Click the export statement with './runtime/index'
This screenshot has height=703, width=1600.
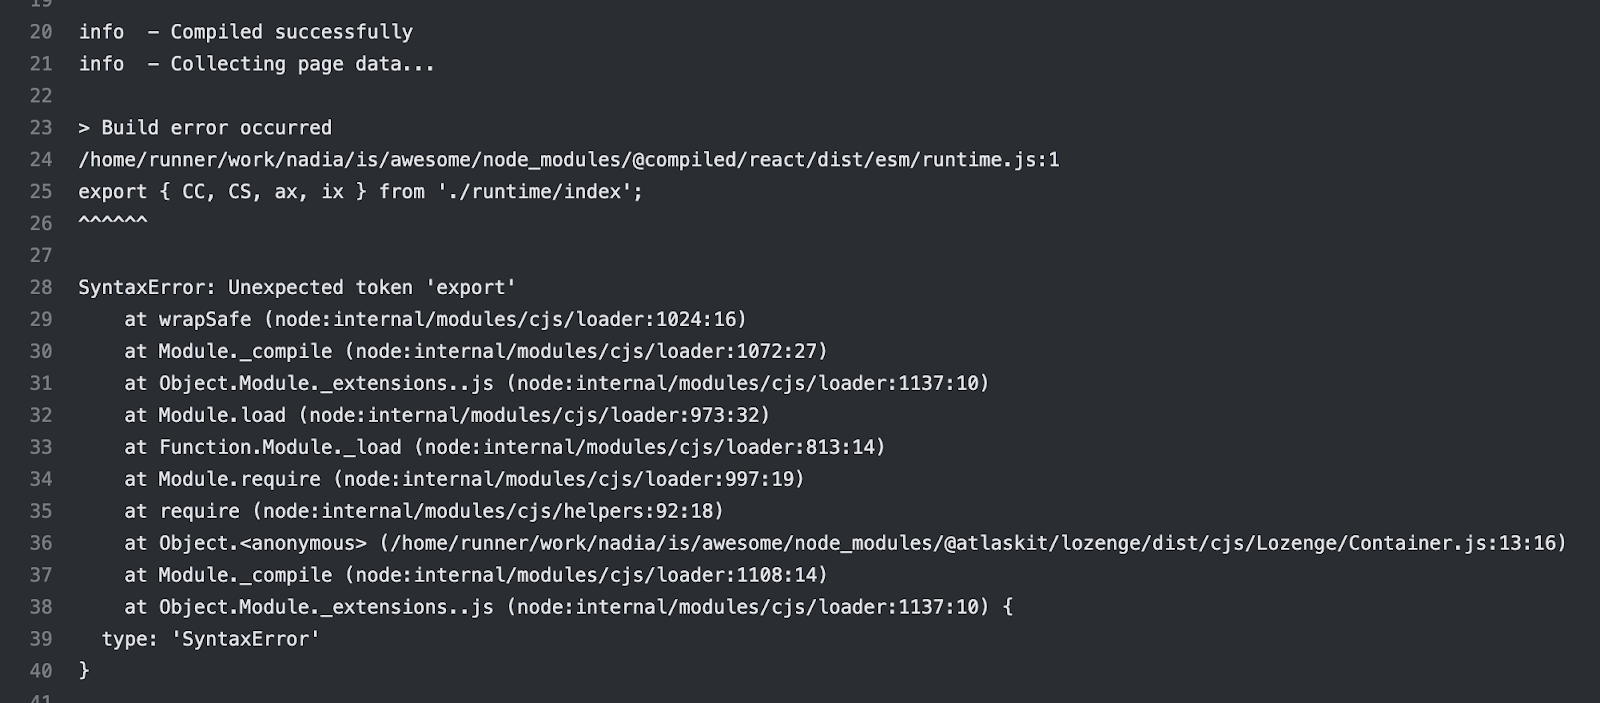[361, 192]
